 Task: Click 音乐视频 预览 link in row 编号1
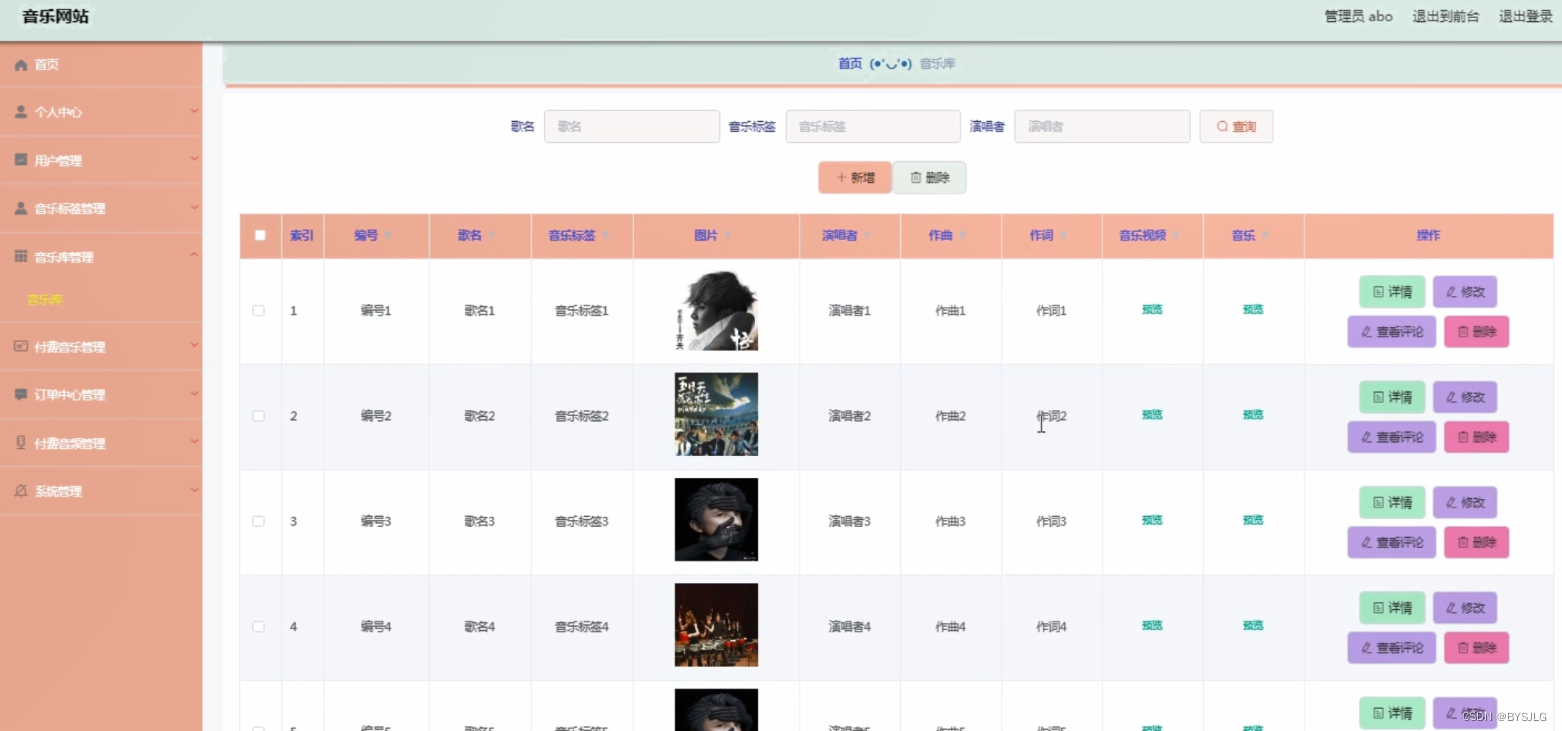coord(1152,310)
